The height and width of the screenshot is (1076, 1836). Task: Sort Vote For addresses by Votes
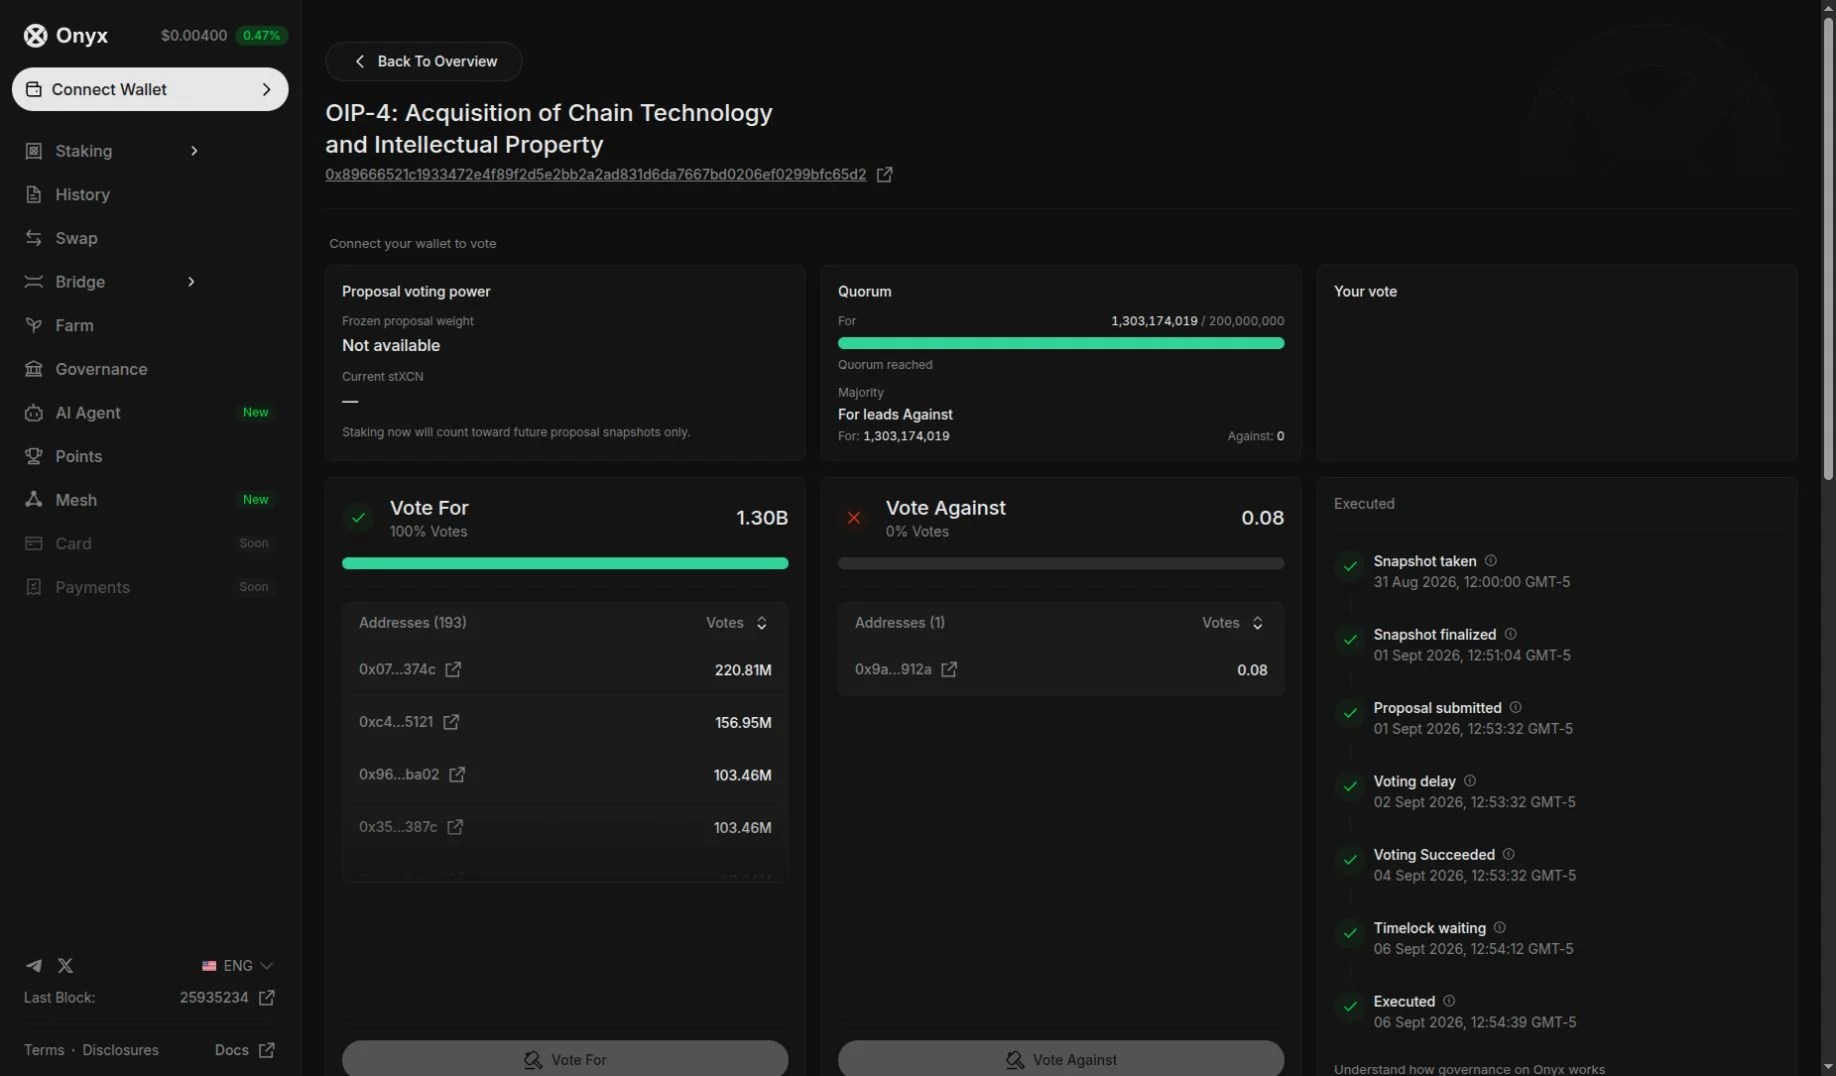(737, 623)
